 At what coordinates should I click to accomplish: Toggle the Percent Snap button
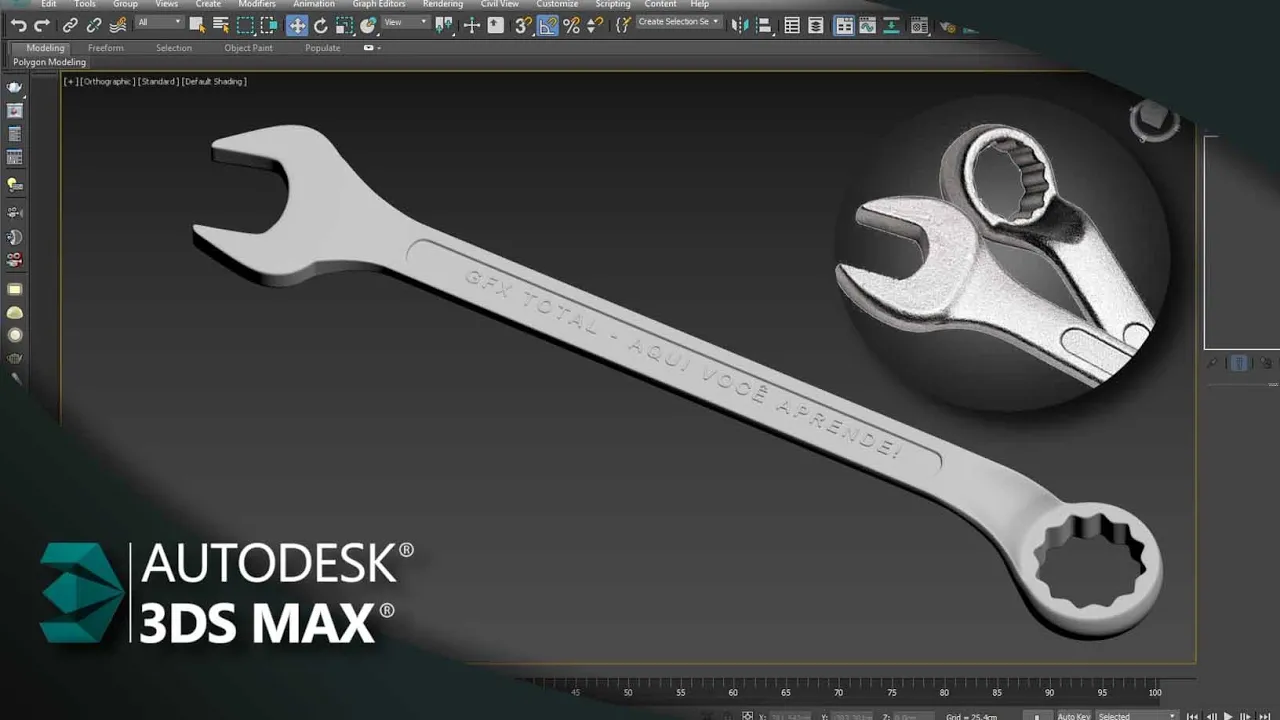572,25
